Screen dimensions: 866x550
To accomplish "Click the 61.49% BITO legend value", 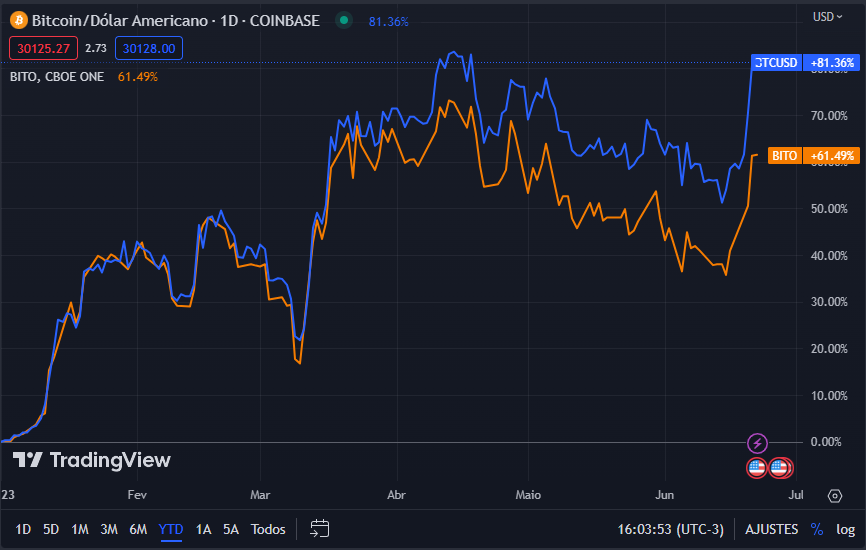I will 138,77.
